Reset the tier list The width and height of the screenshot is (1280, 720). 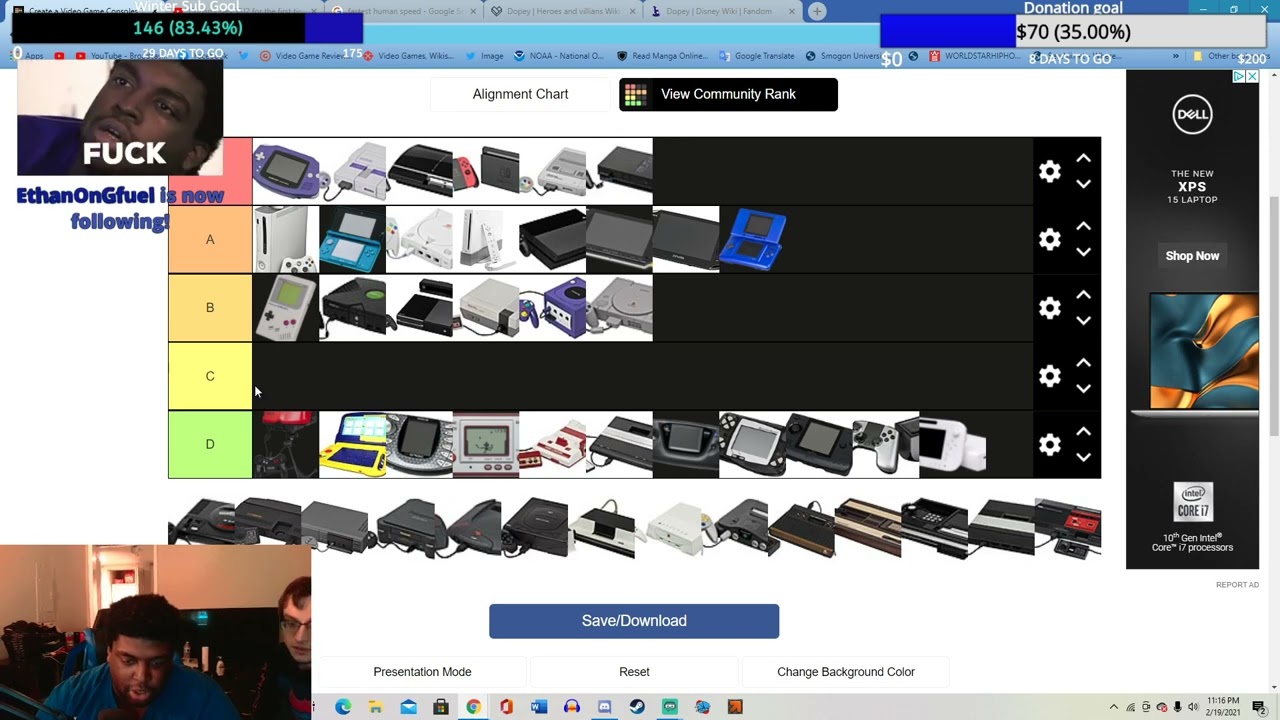(634, 672)
